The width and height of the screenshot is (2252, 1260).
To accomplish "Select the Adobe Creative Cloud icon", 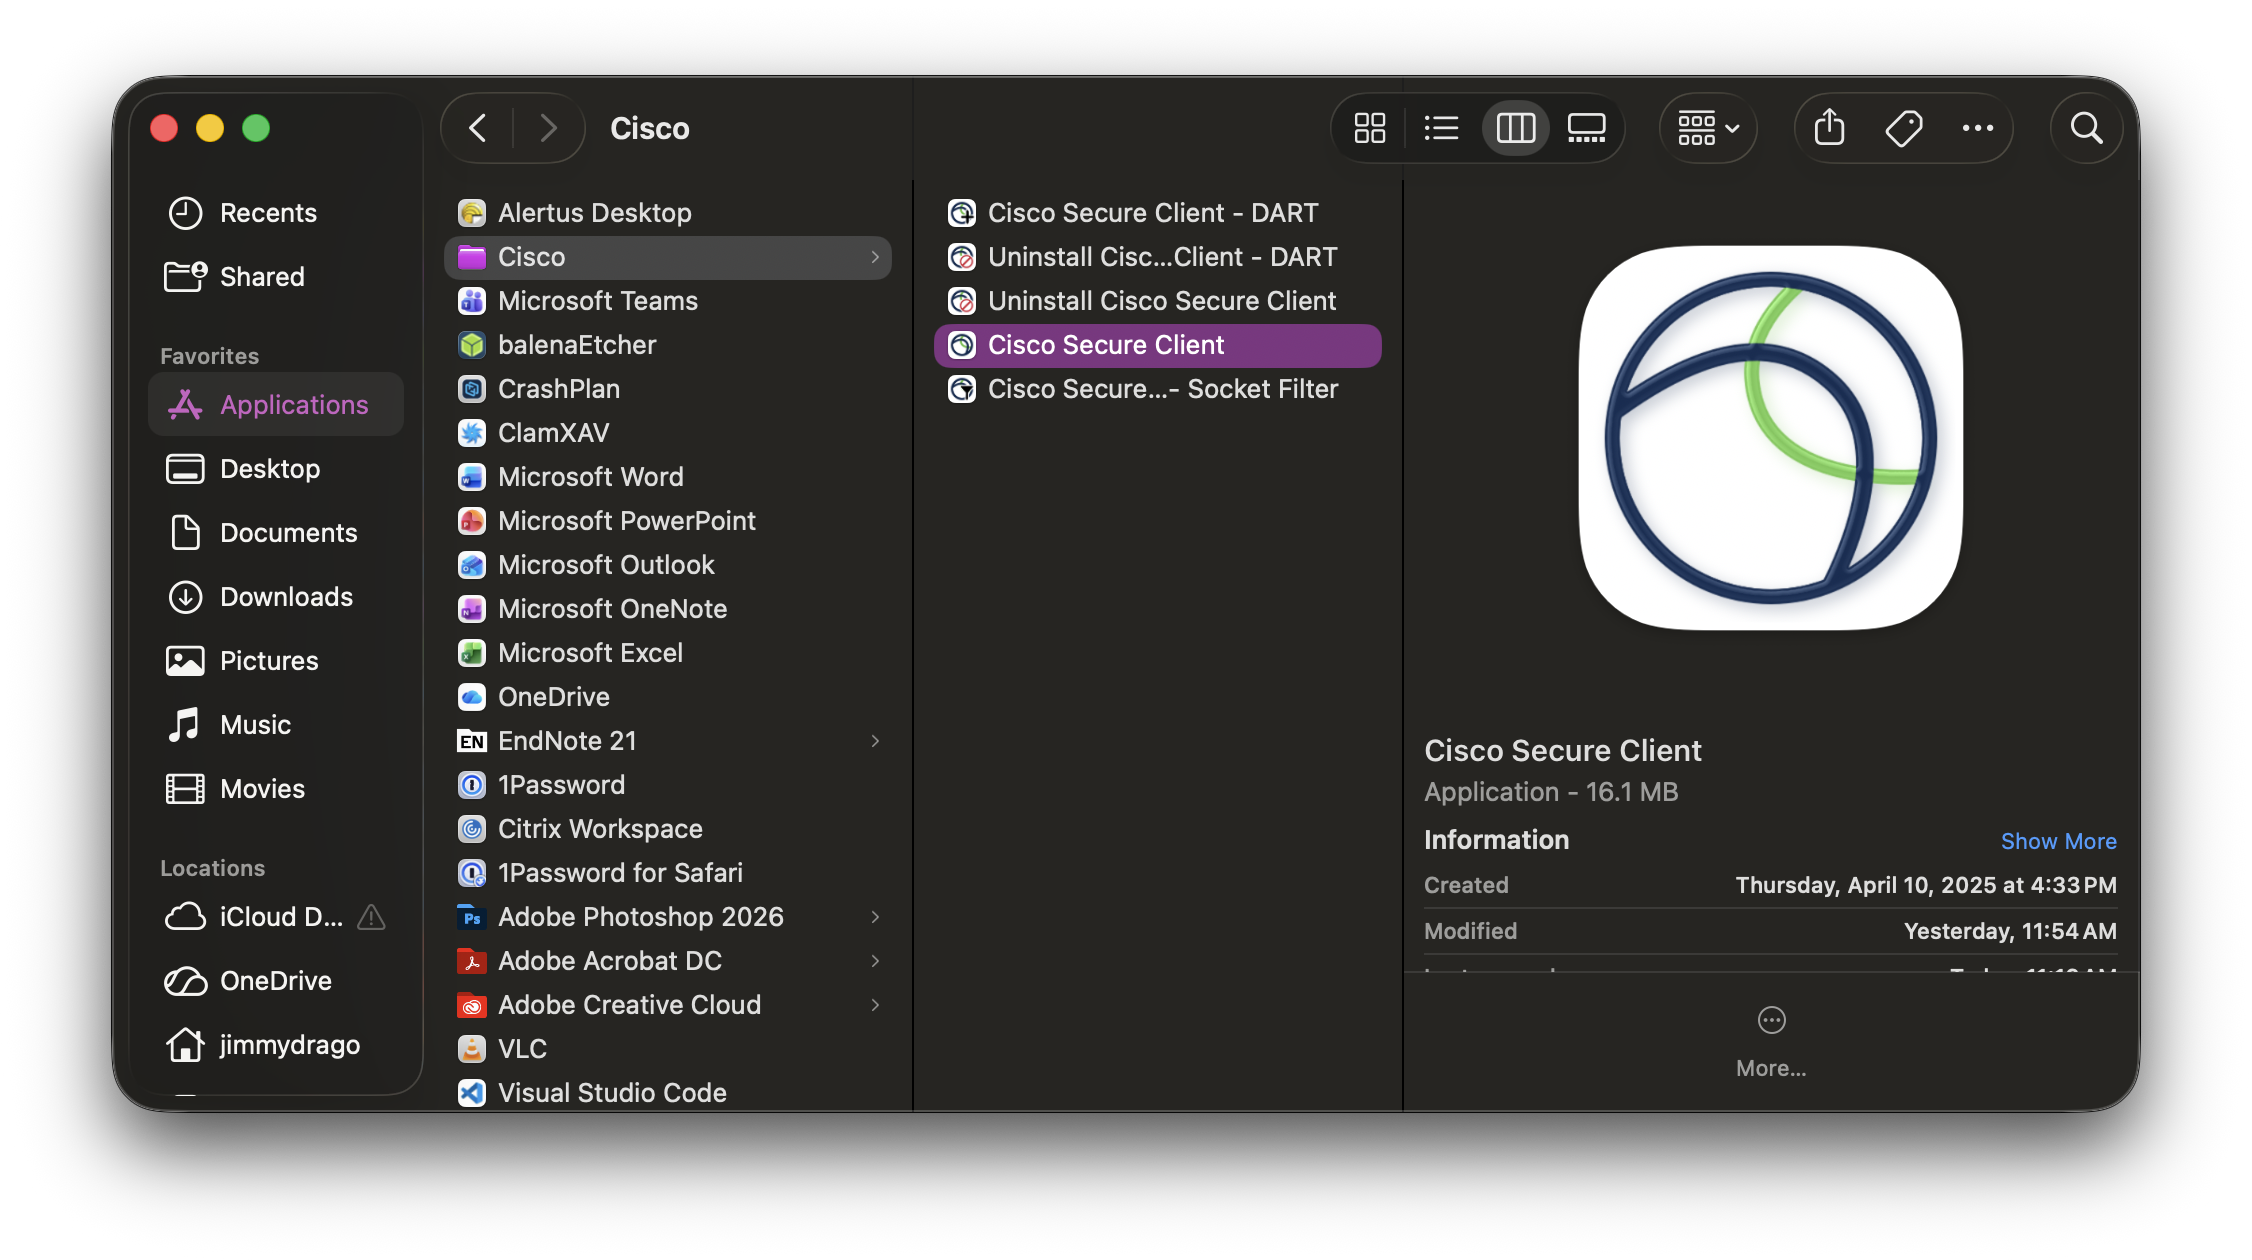I will point(472,1005).
